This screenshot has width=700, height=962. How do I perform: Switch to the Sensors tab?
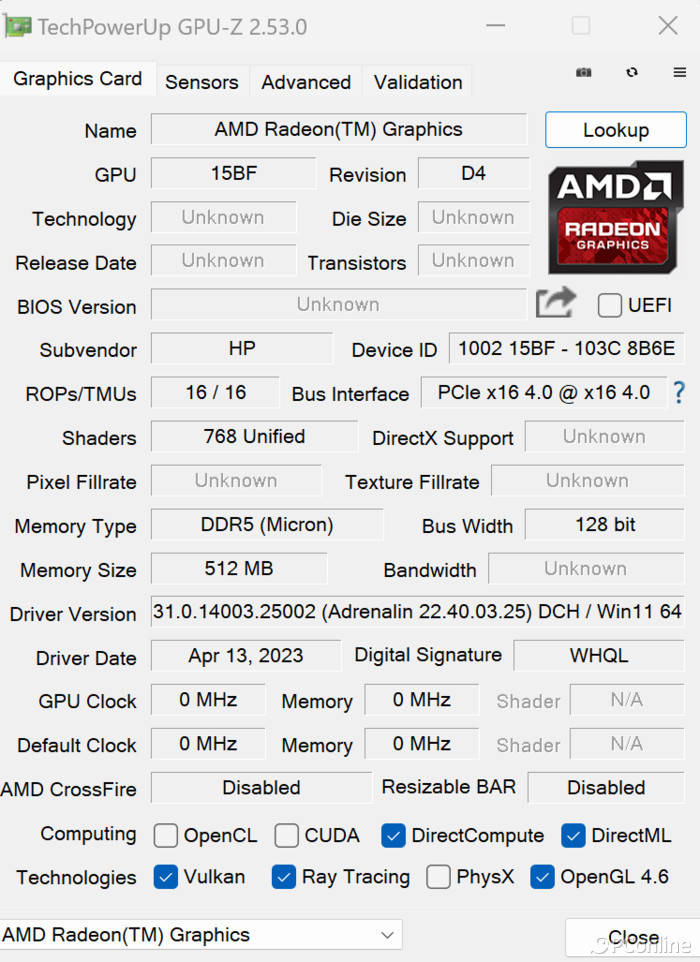(x=202, y=82)
